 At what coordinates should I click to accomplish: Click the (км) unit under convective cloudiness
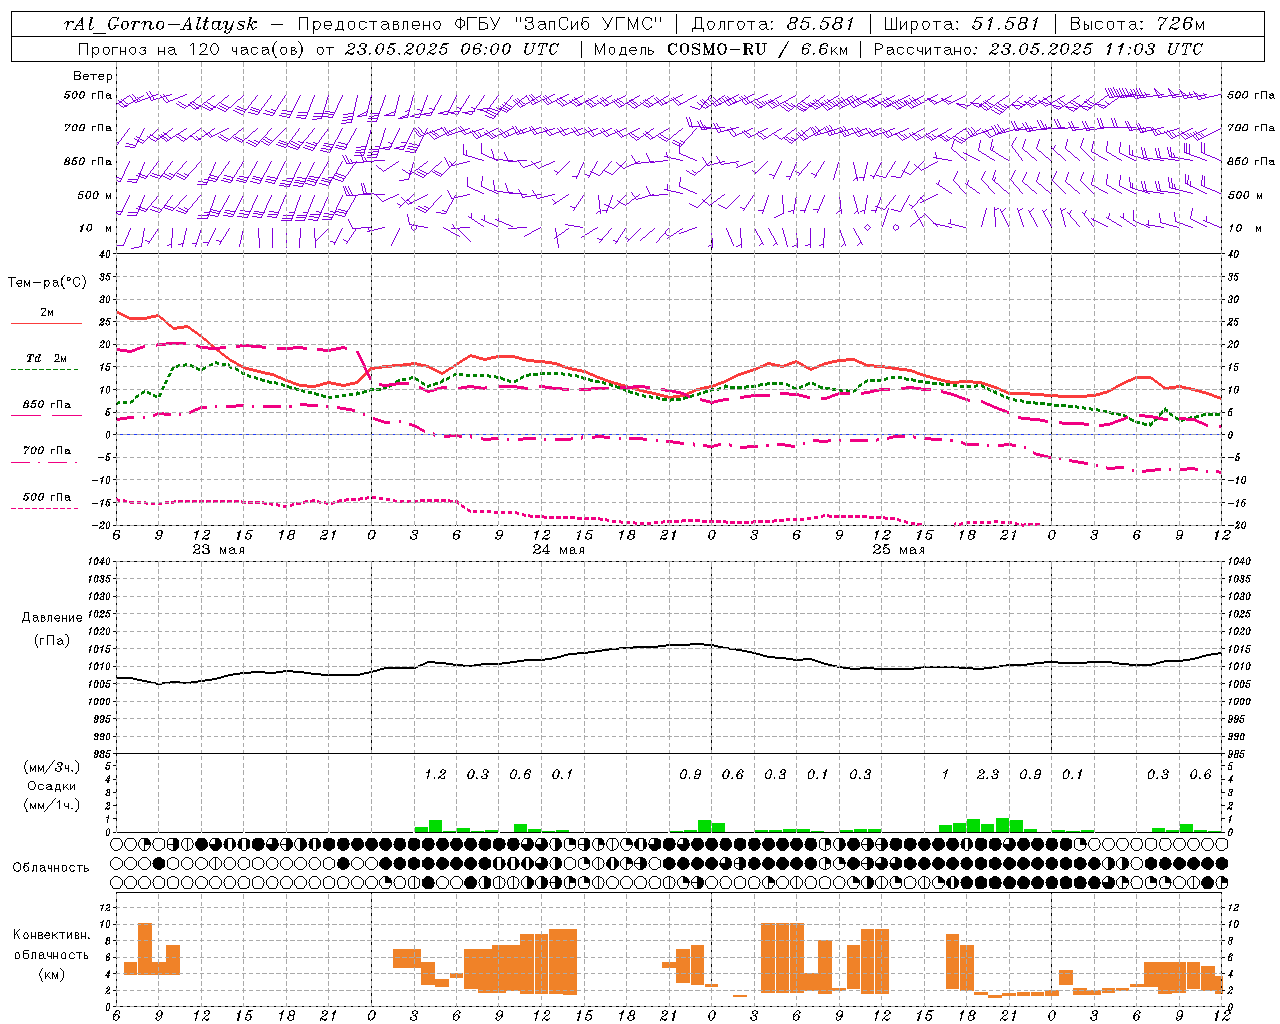[x=51, y=974]
